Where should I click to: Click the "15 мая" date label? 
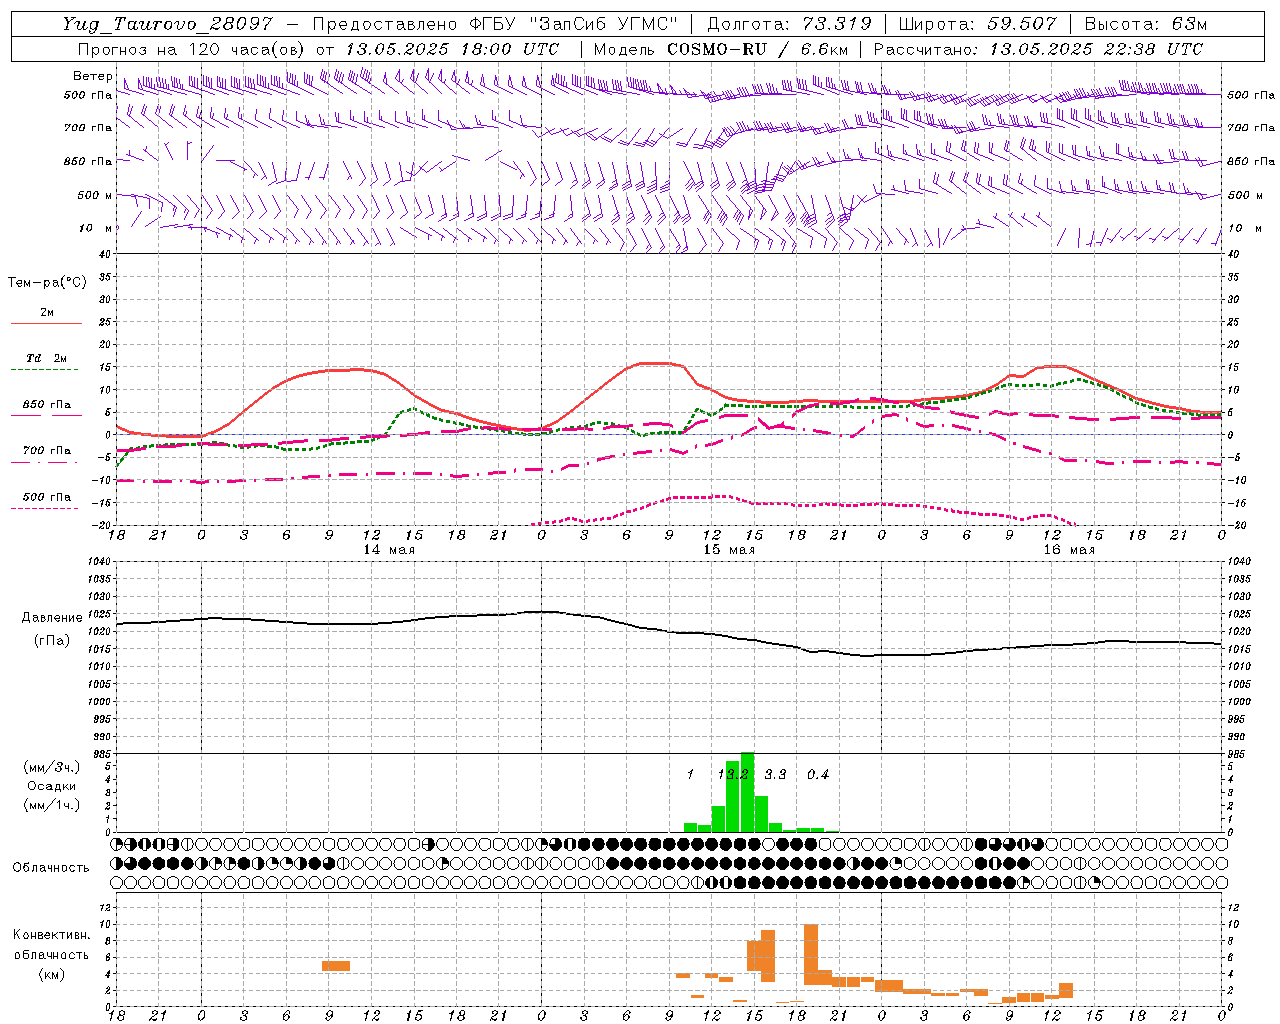coord(729,549)
